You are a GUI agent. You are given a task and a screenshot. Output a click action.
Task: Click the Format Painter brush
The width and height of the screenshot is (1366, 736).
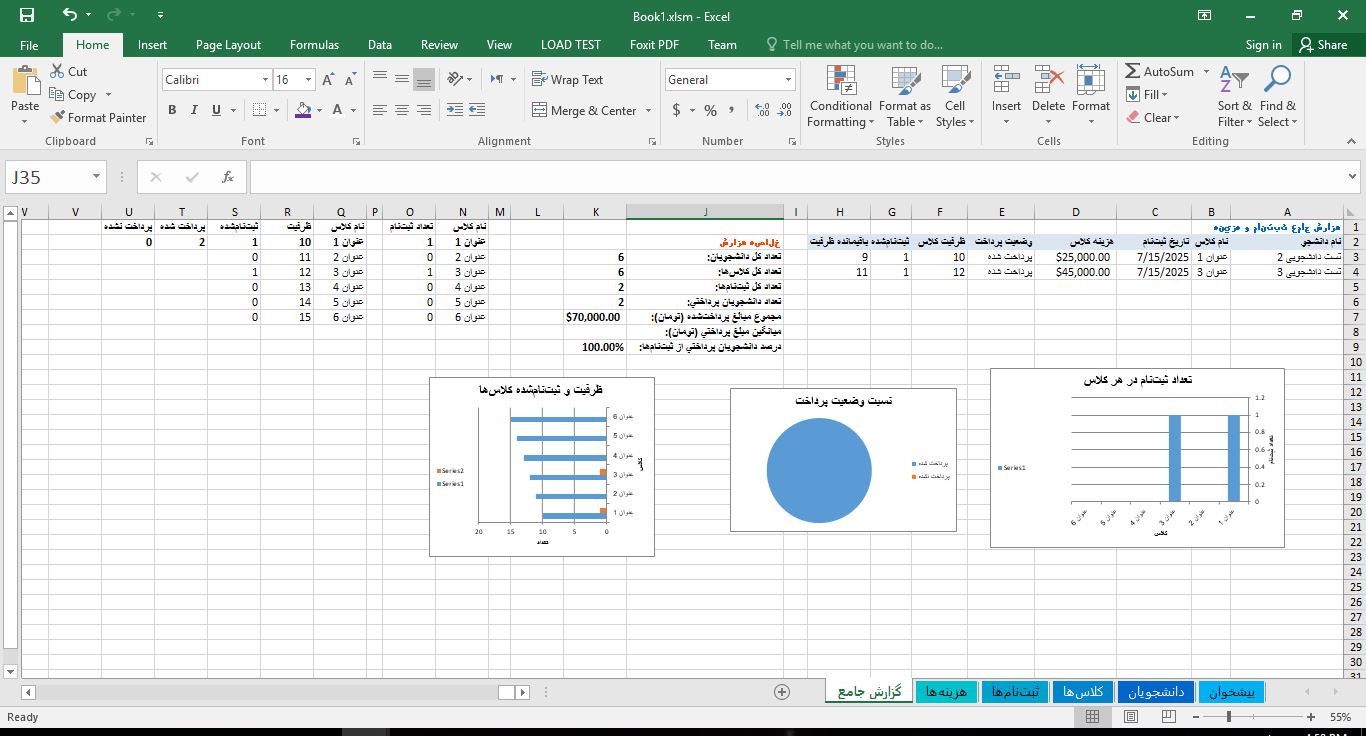tap(98, 118)
